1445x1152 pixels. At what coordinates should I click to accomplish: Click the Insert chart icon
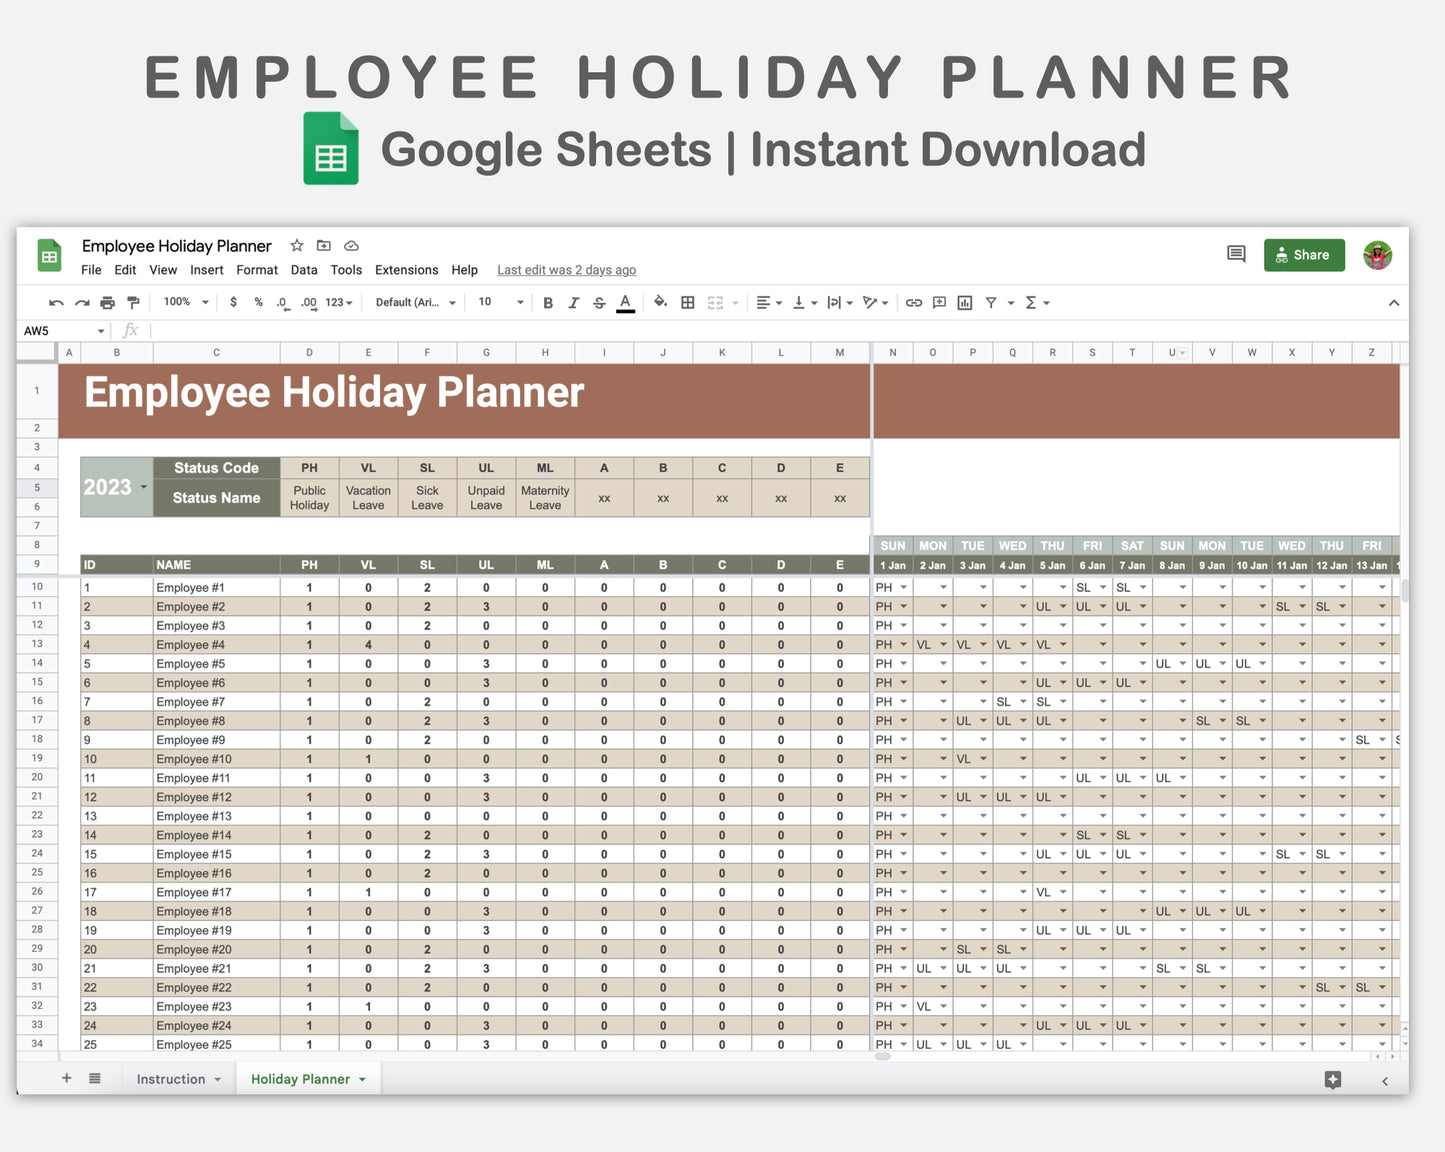[964, 302]
